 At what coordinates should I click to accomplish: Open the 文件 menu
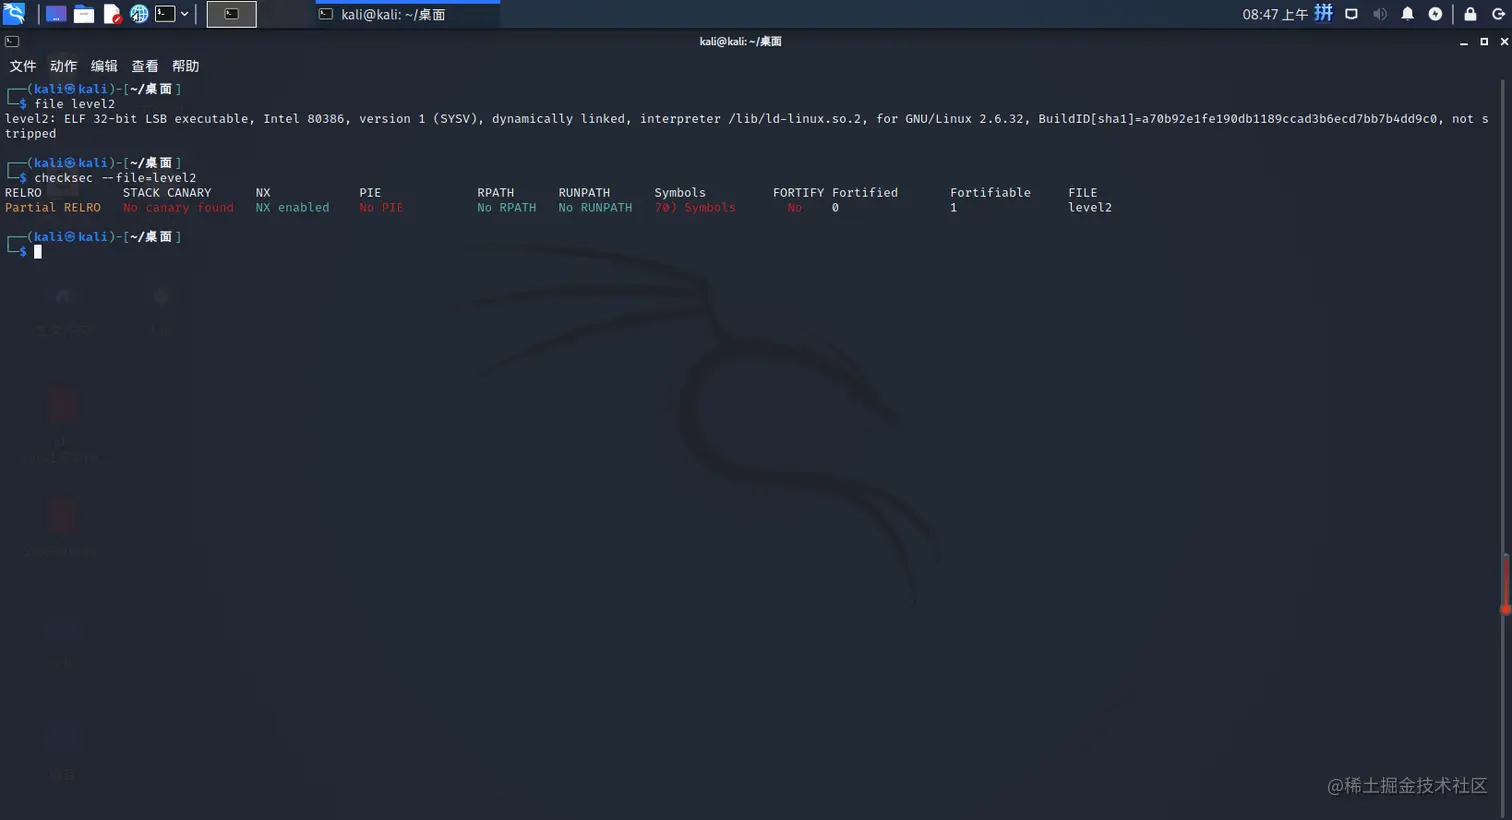coord(23,66)
